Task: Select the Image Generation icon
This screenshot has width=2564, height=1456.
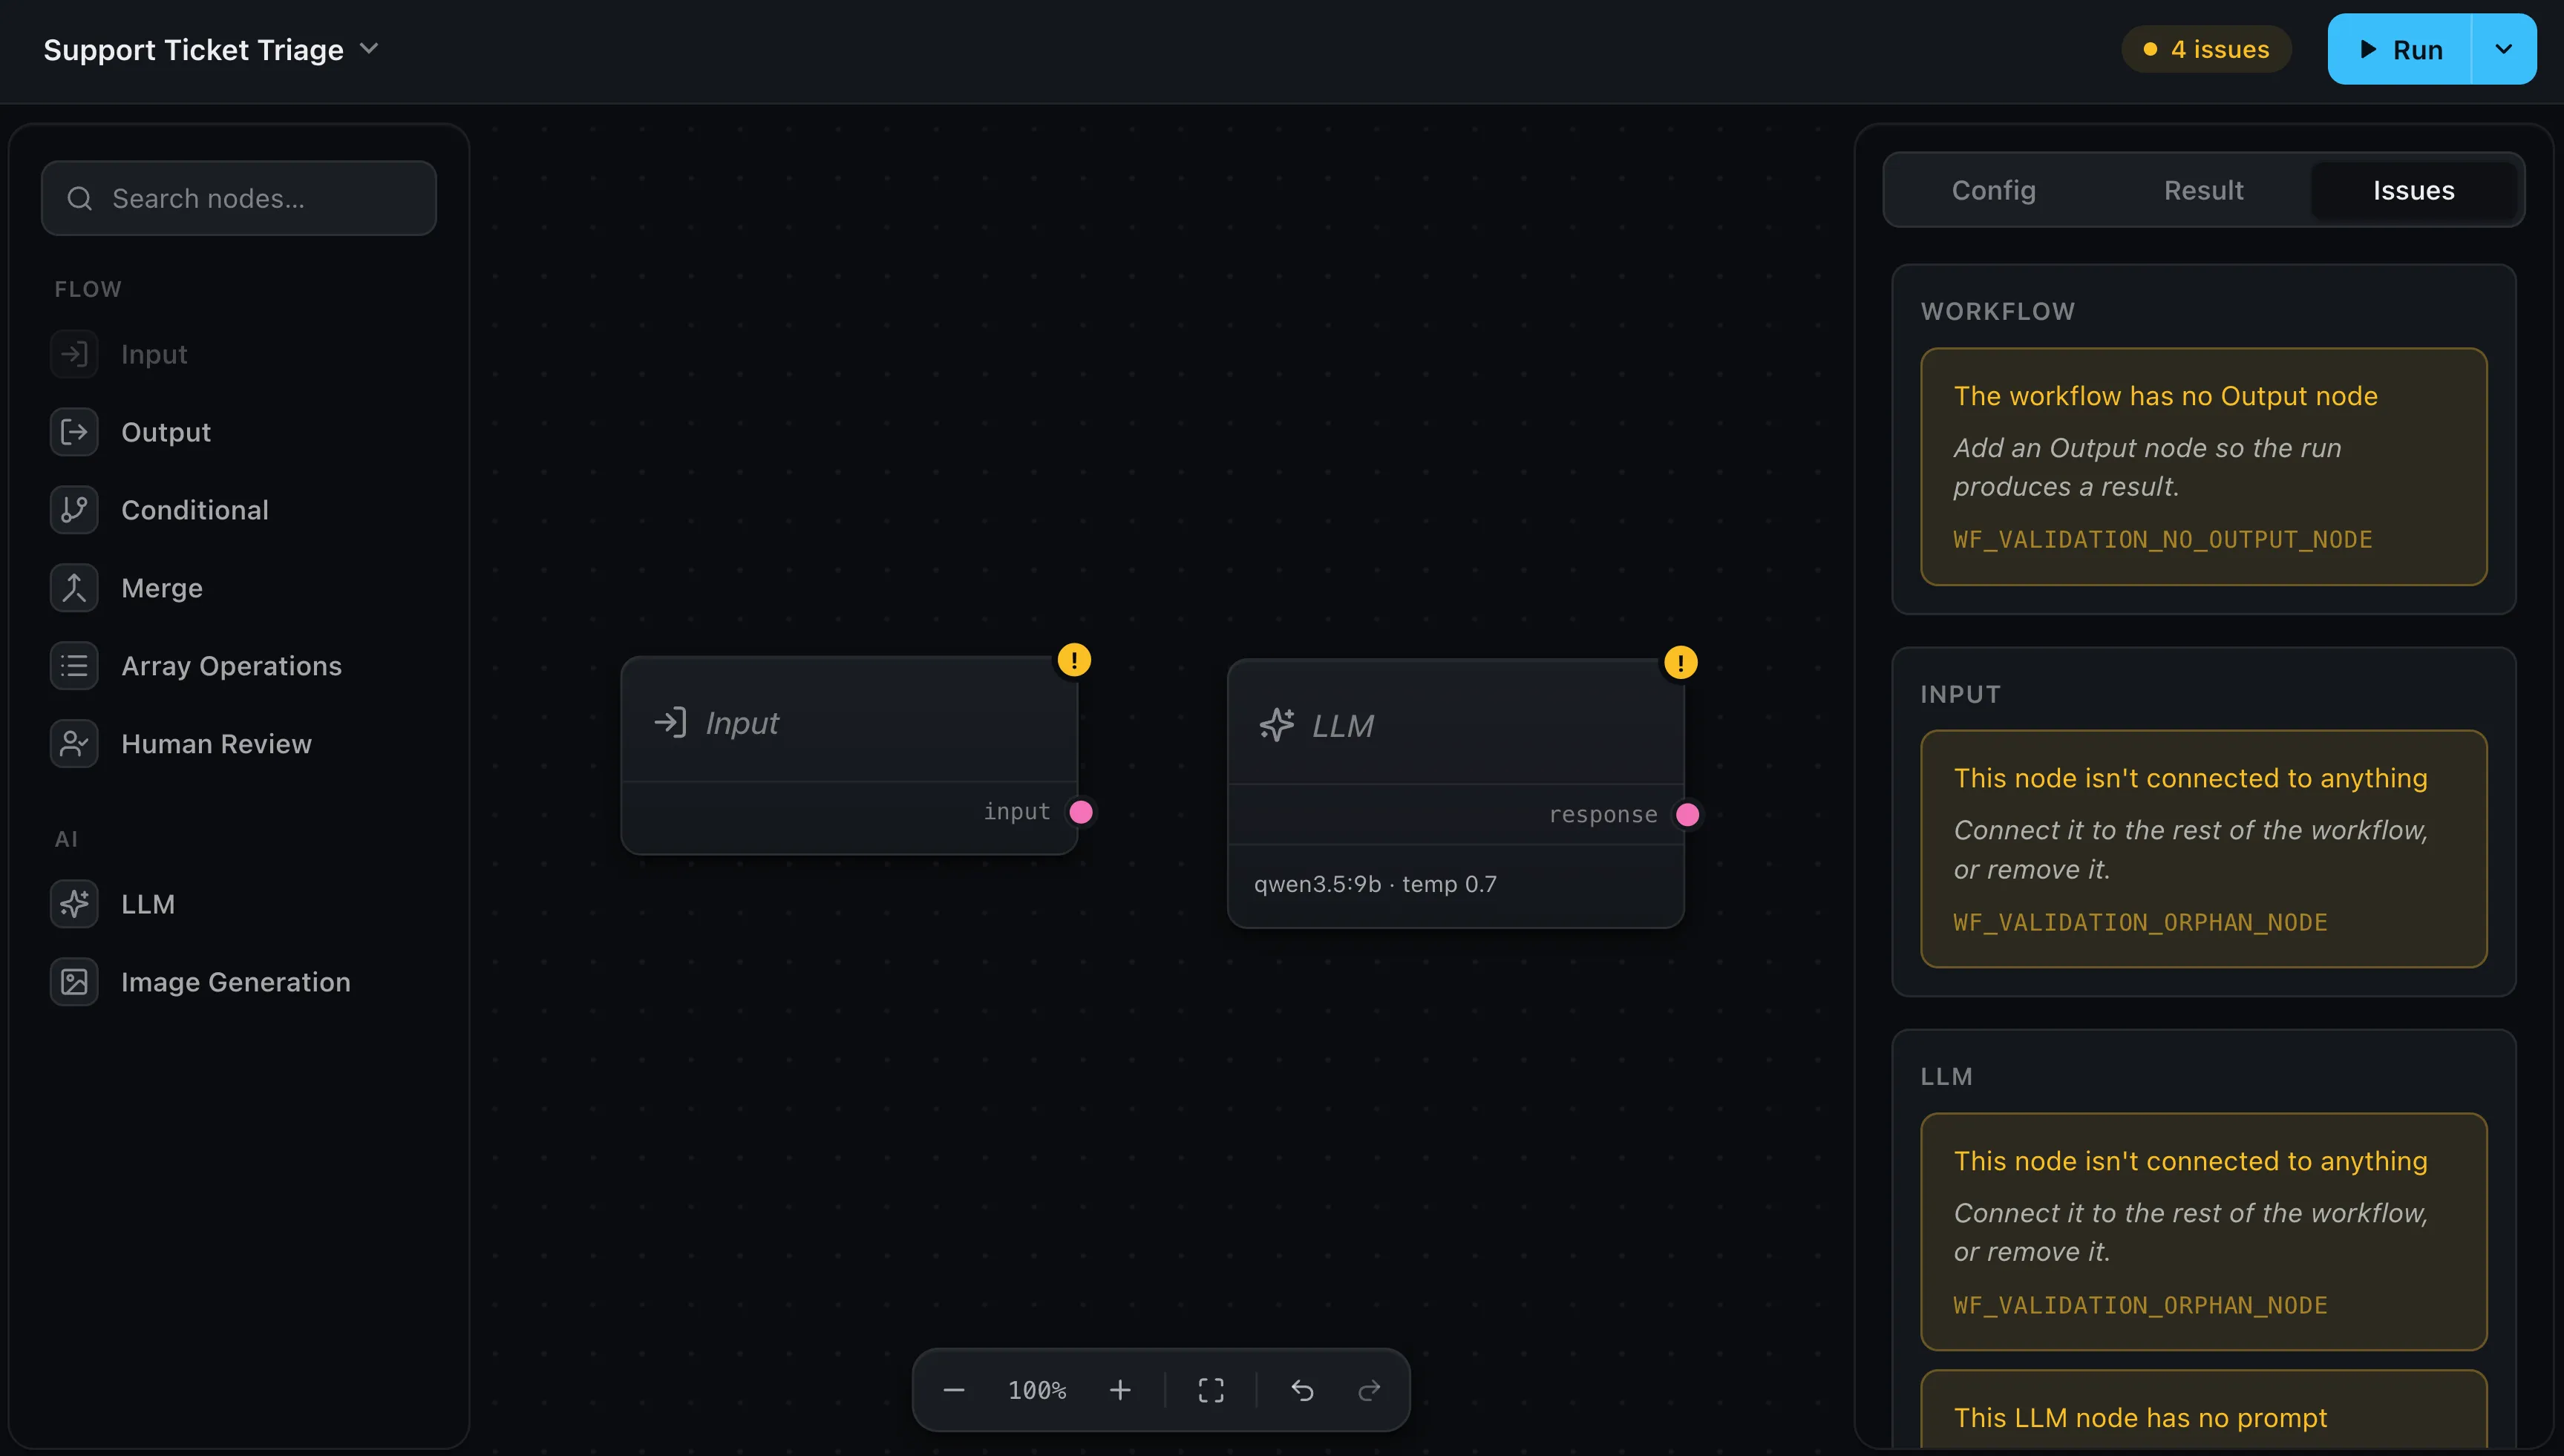Action: point(74,982)
